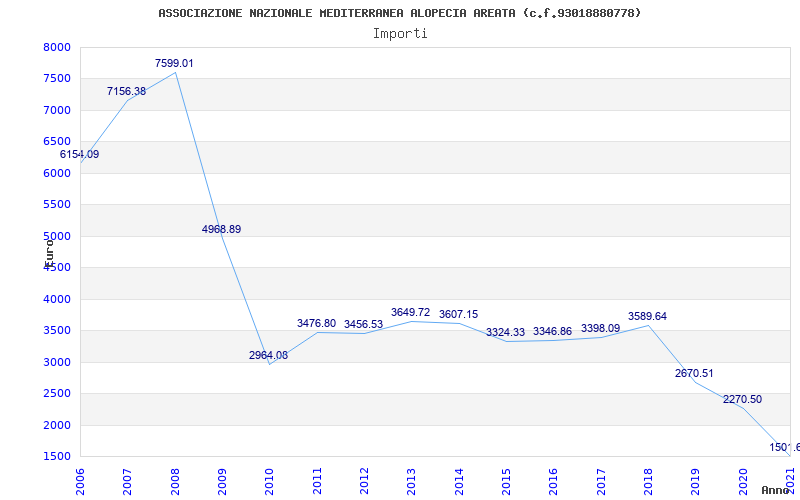Click the x-axis year 2014
This screenshot has height=500, width=800.
pyautogui.click(x=459, y=482)
